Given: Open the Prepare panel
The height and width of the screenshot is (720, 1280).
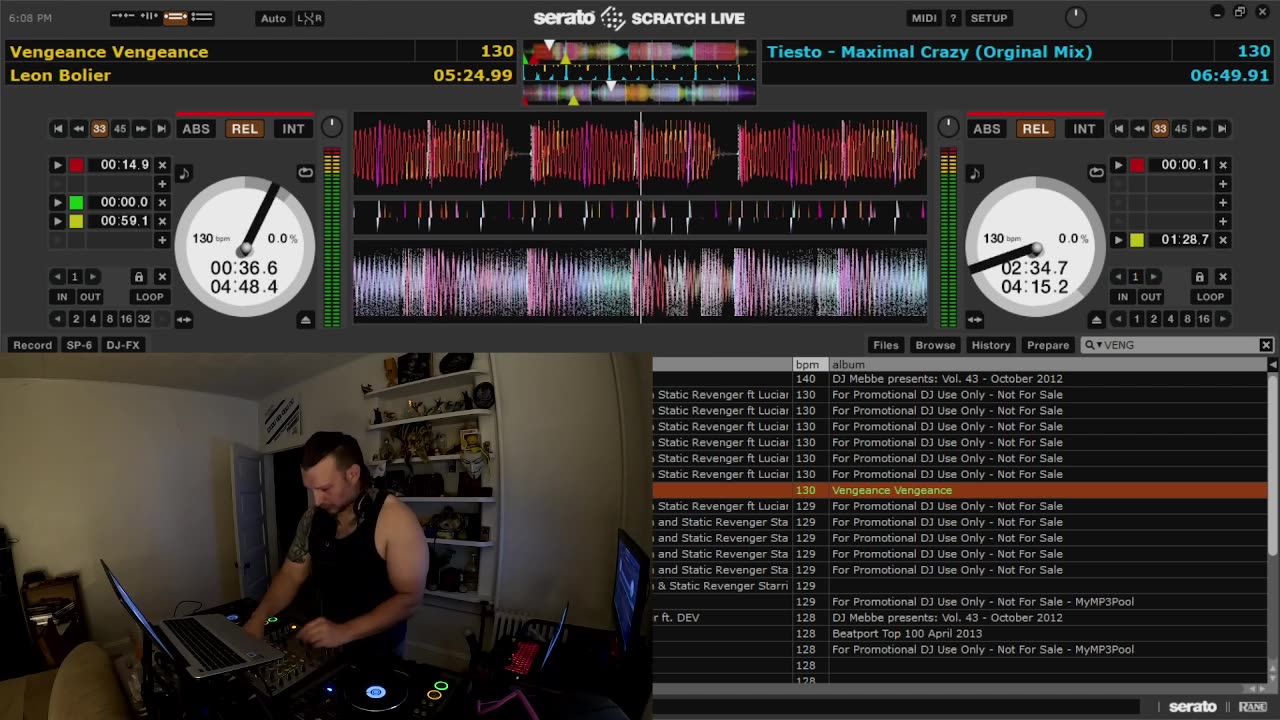Looking at the screenshot, I should 1048,345.
